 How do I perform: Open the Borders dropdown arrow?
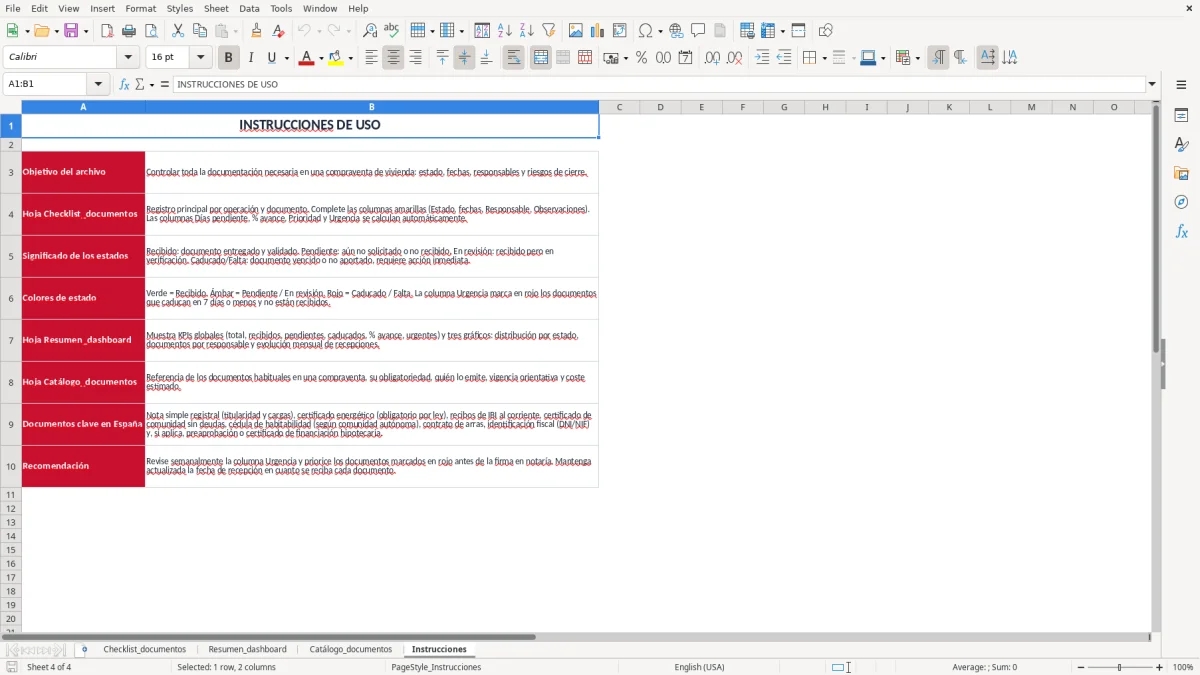824,58
